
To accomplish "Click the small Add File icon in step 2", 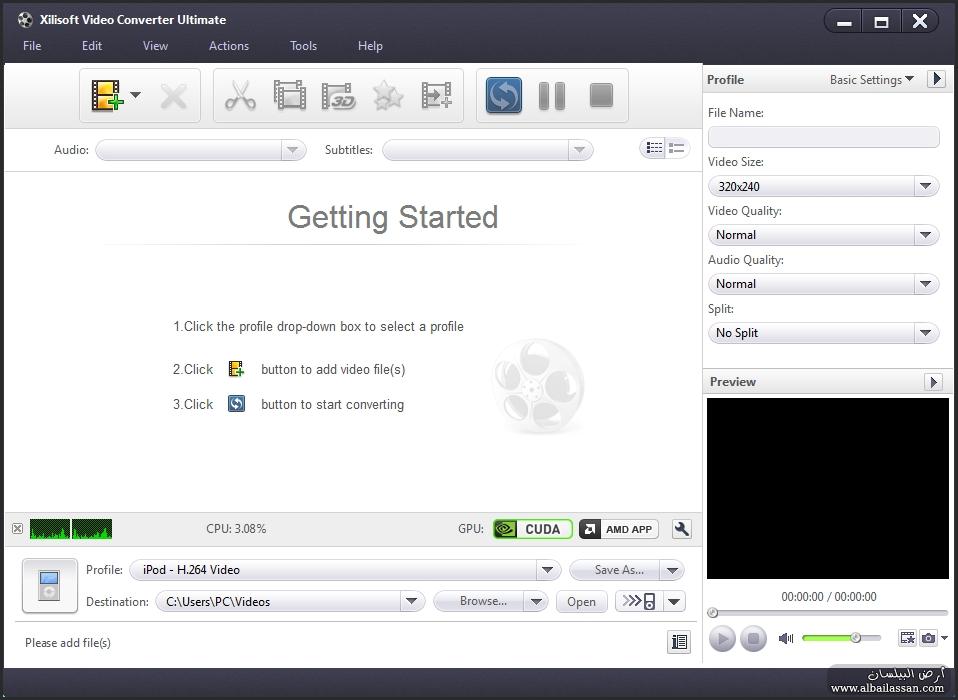I will [236, 369].
